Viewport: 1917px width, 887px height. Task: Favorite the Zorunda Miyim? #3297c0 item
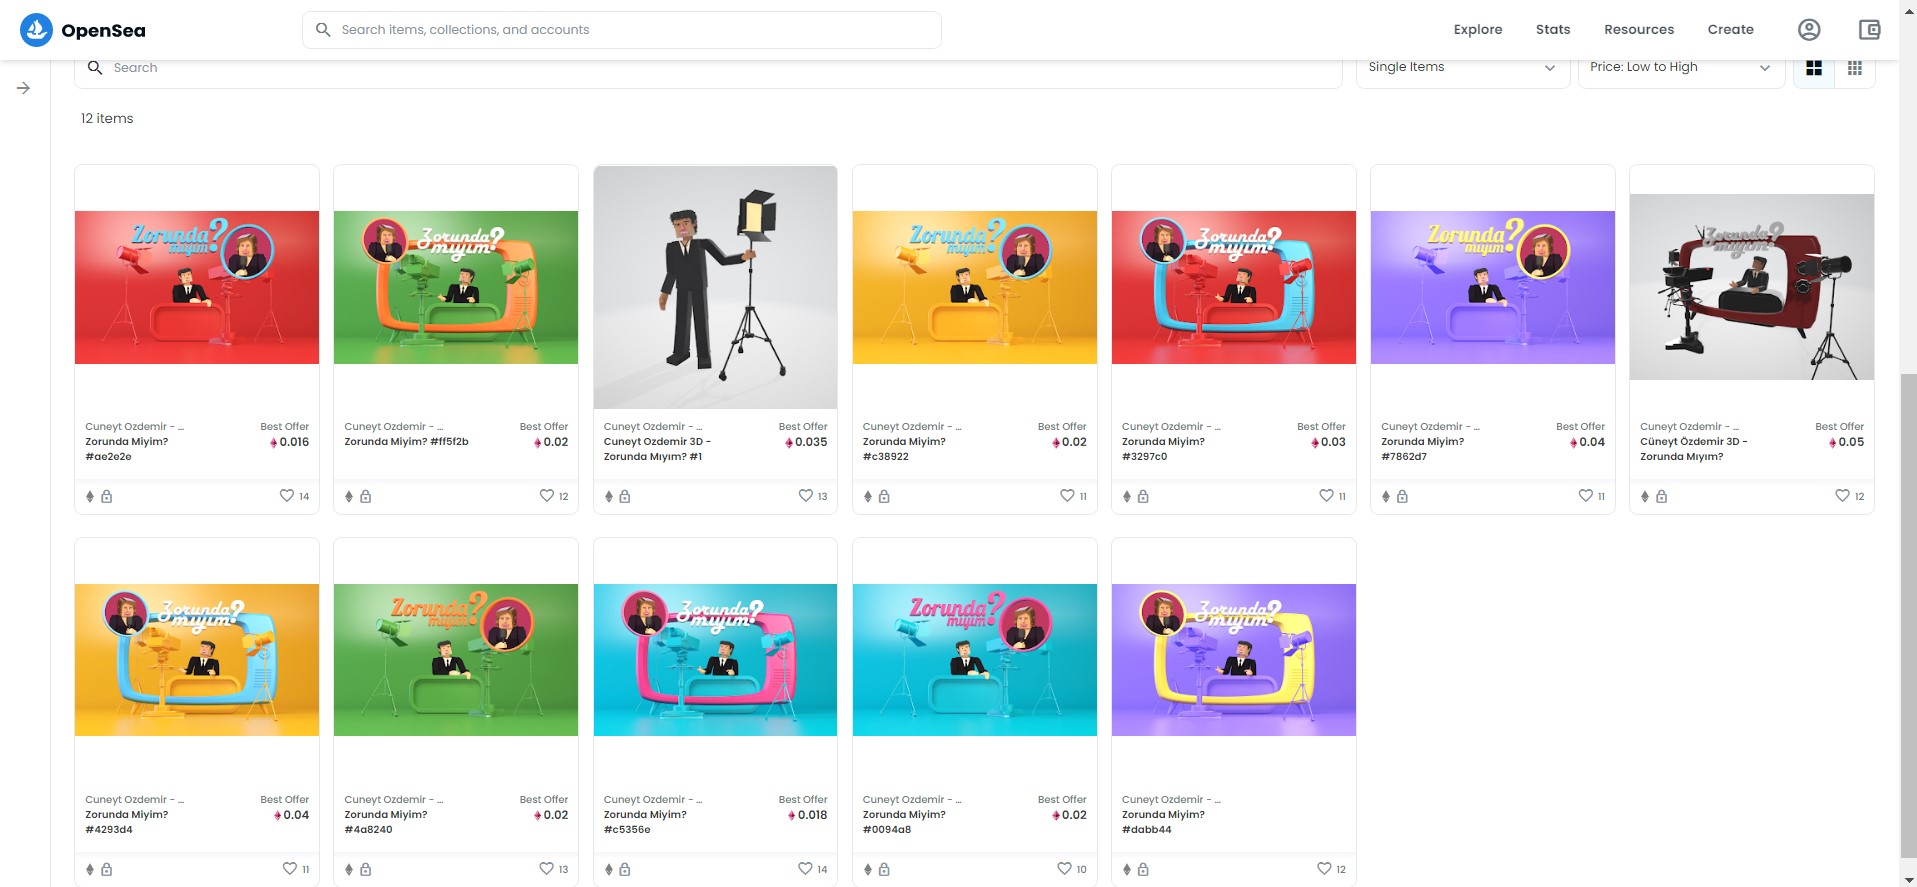[x=1326, y=496]
